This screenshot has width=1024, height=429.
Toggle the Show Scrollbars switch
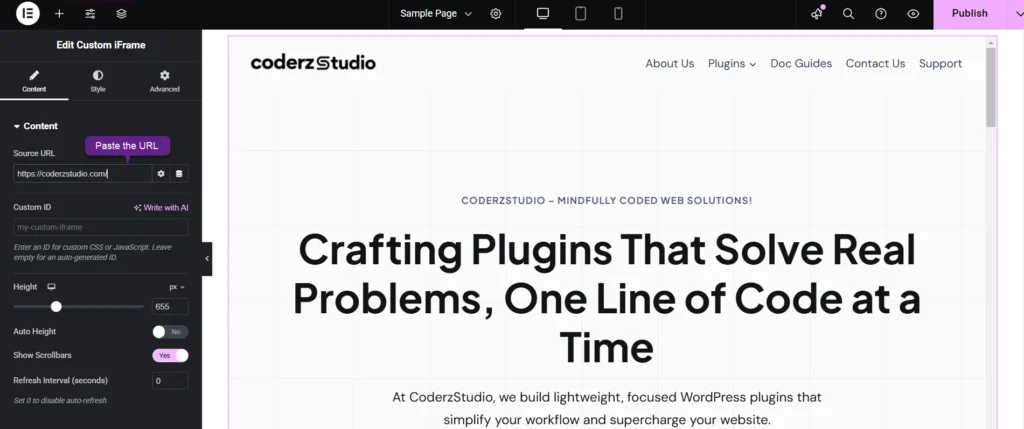click(x=170, y=355)
